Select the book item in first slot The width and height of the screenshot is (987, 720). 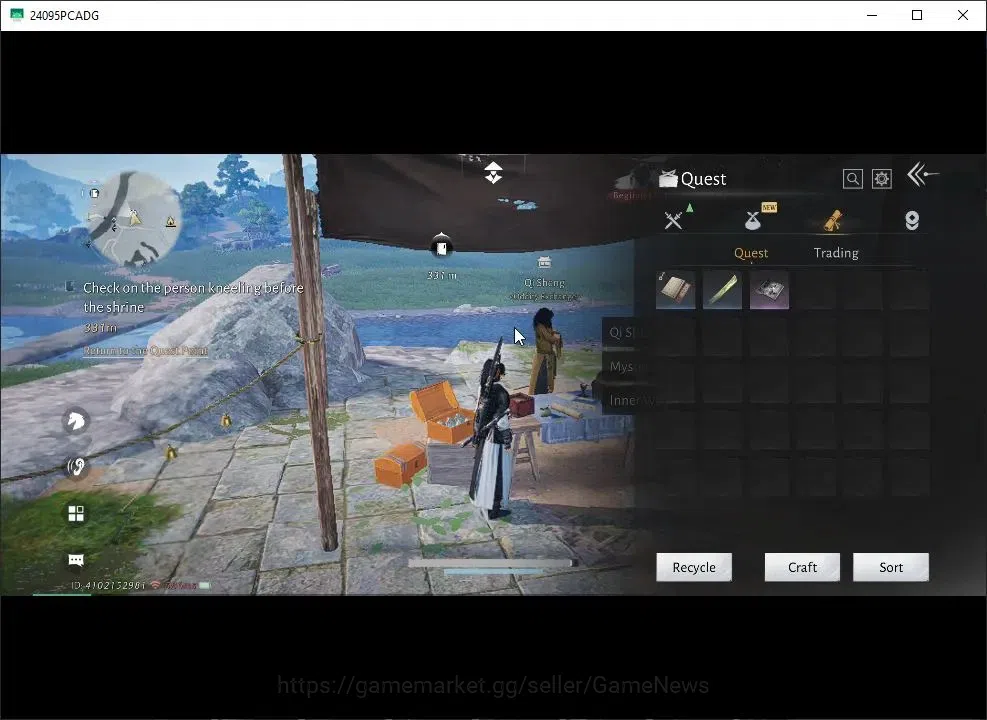tap(675, 290)
